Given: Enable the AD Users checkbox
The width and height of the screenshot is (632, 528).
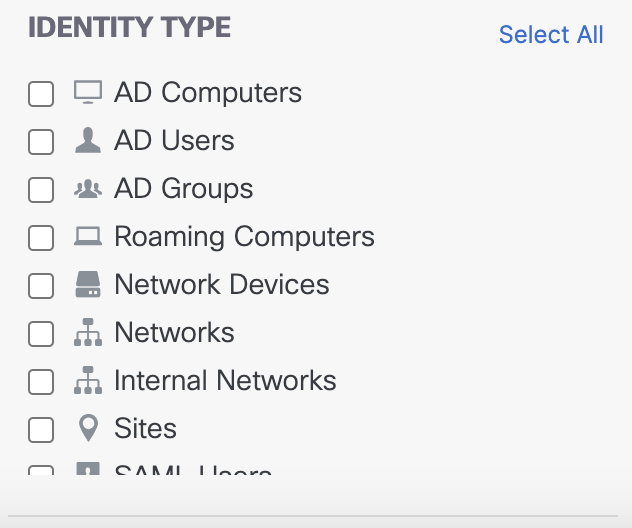Looking at the screenshot, I should (41, 142).
